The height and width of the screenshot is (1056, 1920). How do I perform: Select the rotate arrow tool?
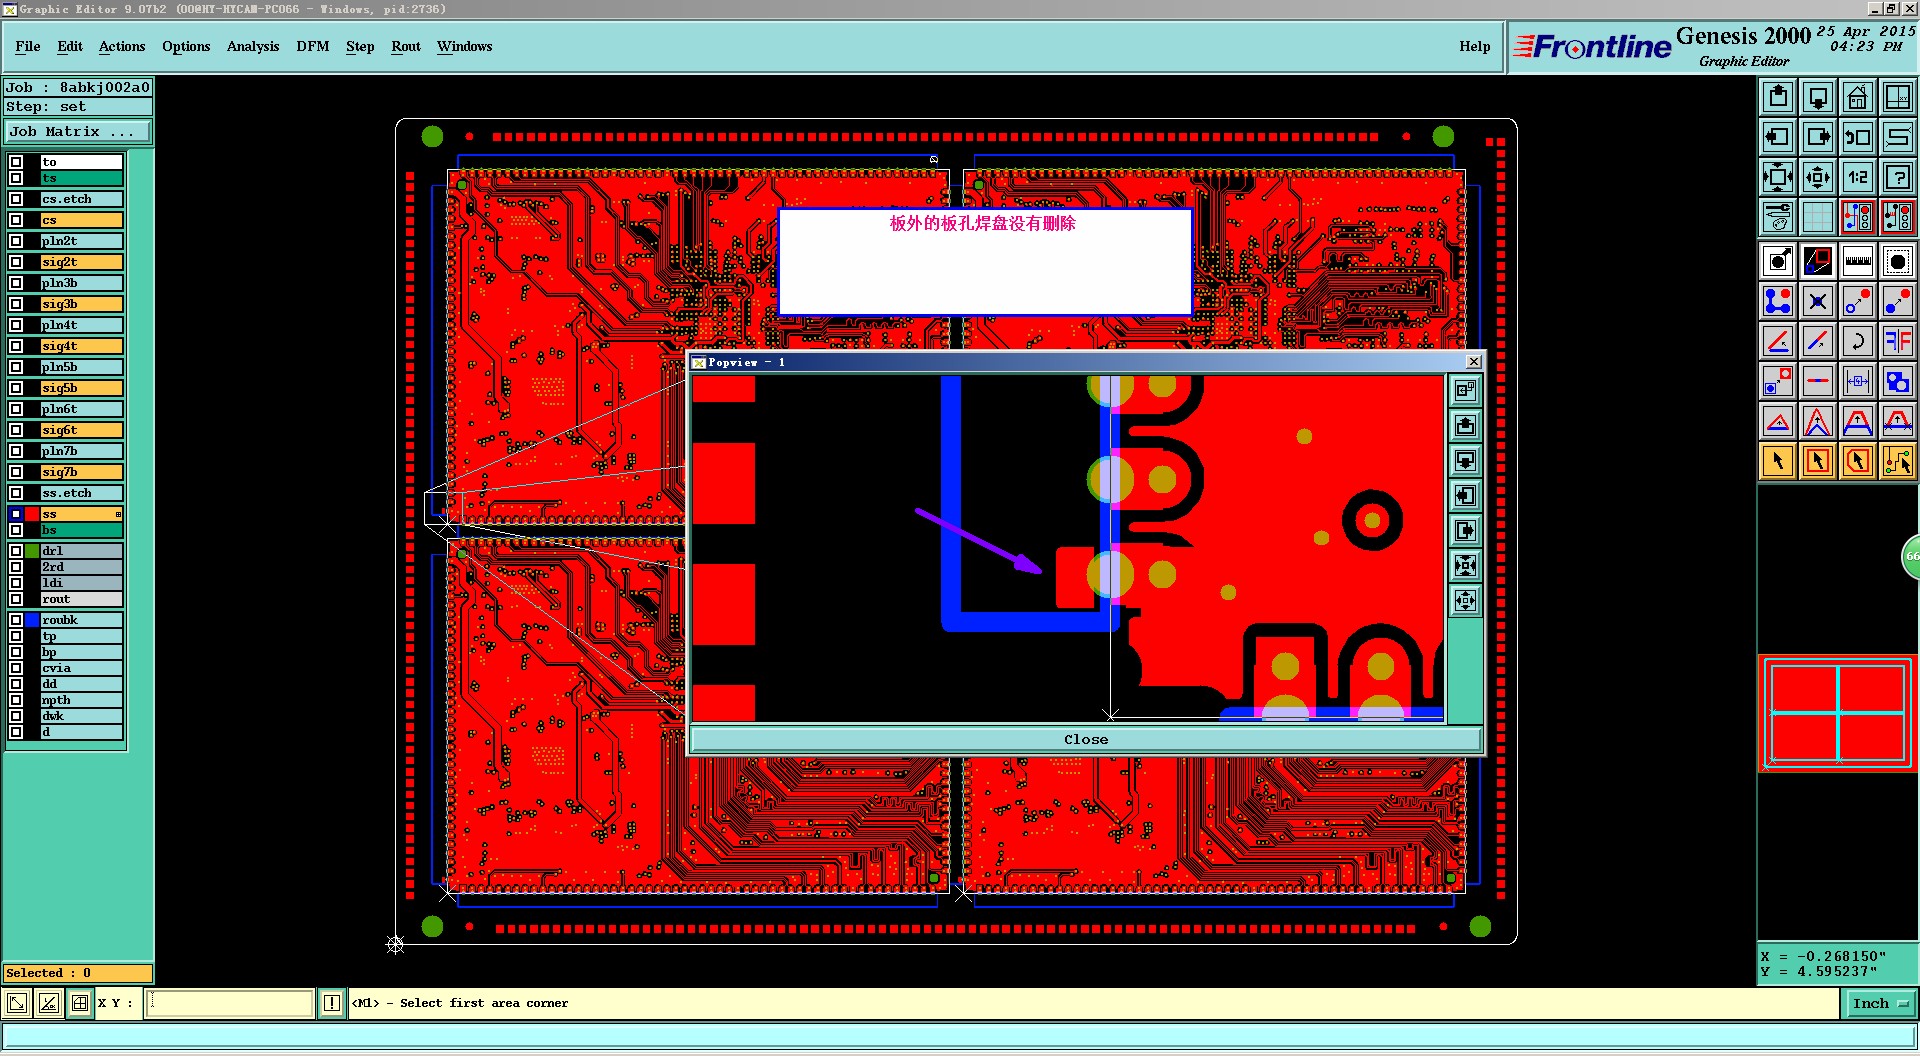1858,341
